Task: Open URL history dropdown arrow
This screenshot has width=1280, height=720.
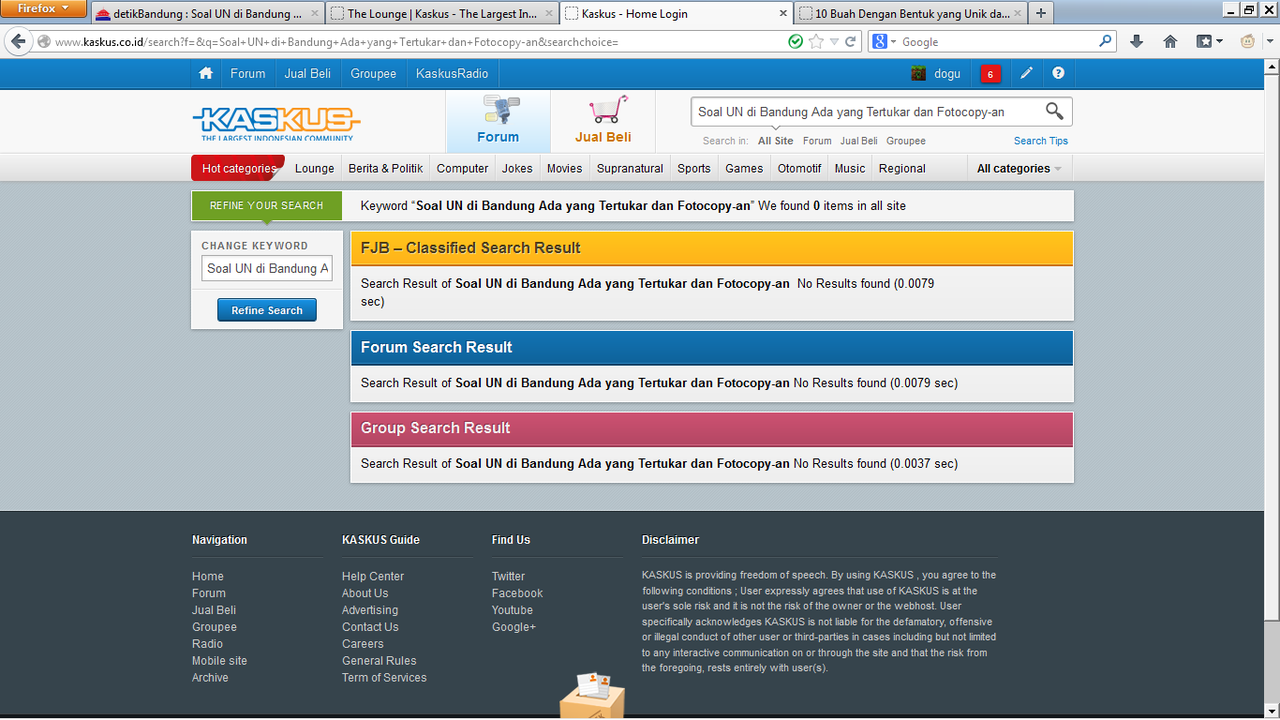Action: click(835, 42)
